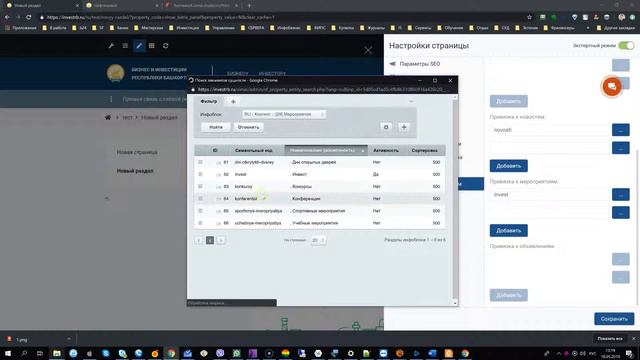Close the dark edit panel with the X icon
This screenshot has width=640, height=360.
coord(368,50)
